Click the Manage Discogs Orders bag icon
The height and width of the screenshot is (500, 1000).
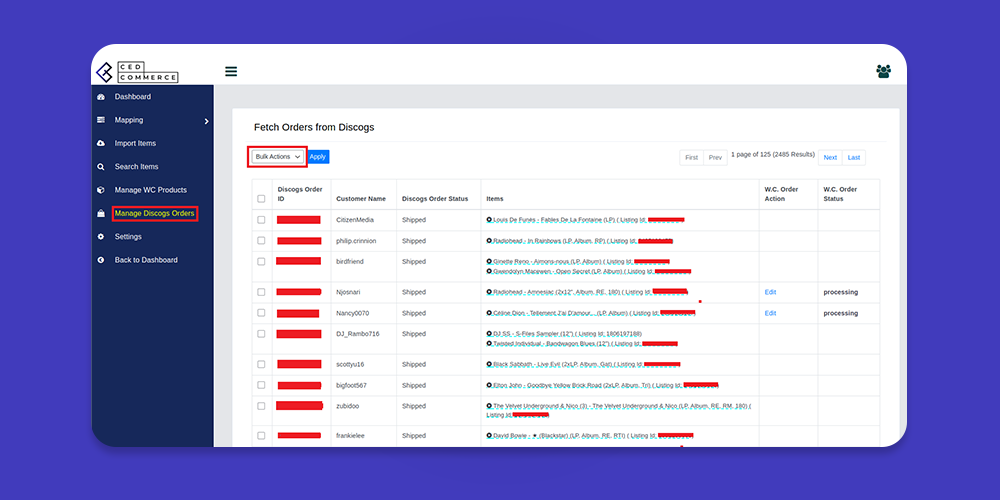[x=100, y=214]
